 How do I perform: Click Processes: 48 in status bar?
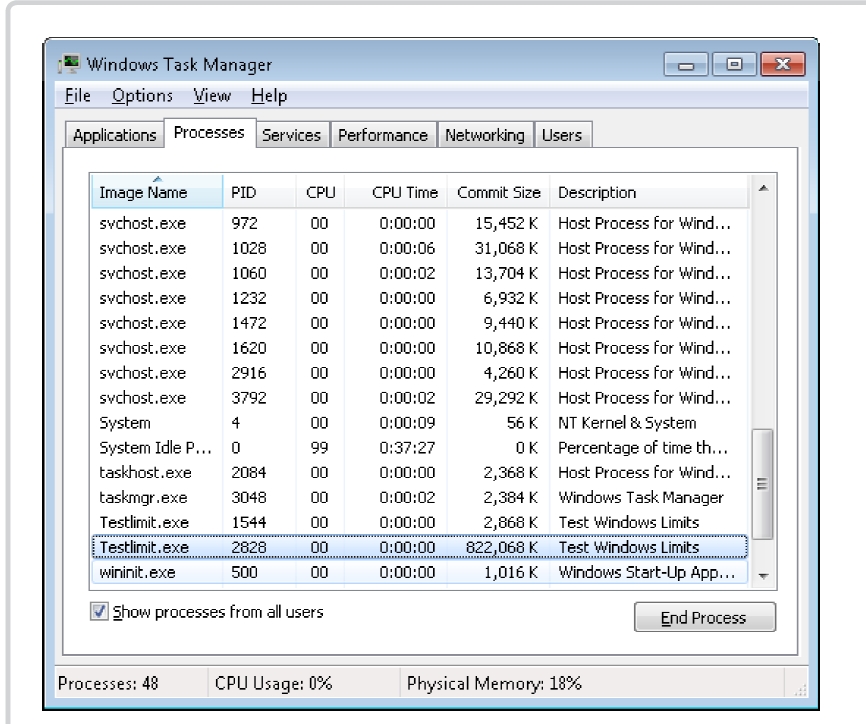point(108,683)
